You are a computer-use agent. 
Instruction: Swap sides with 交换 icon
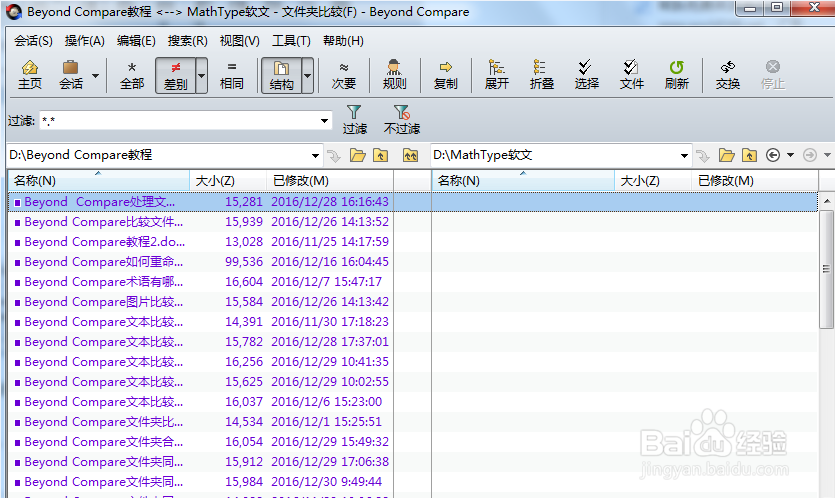728,75
